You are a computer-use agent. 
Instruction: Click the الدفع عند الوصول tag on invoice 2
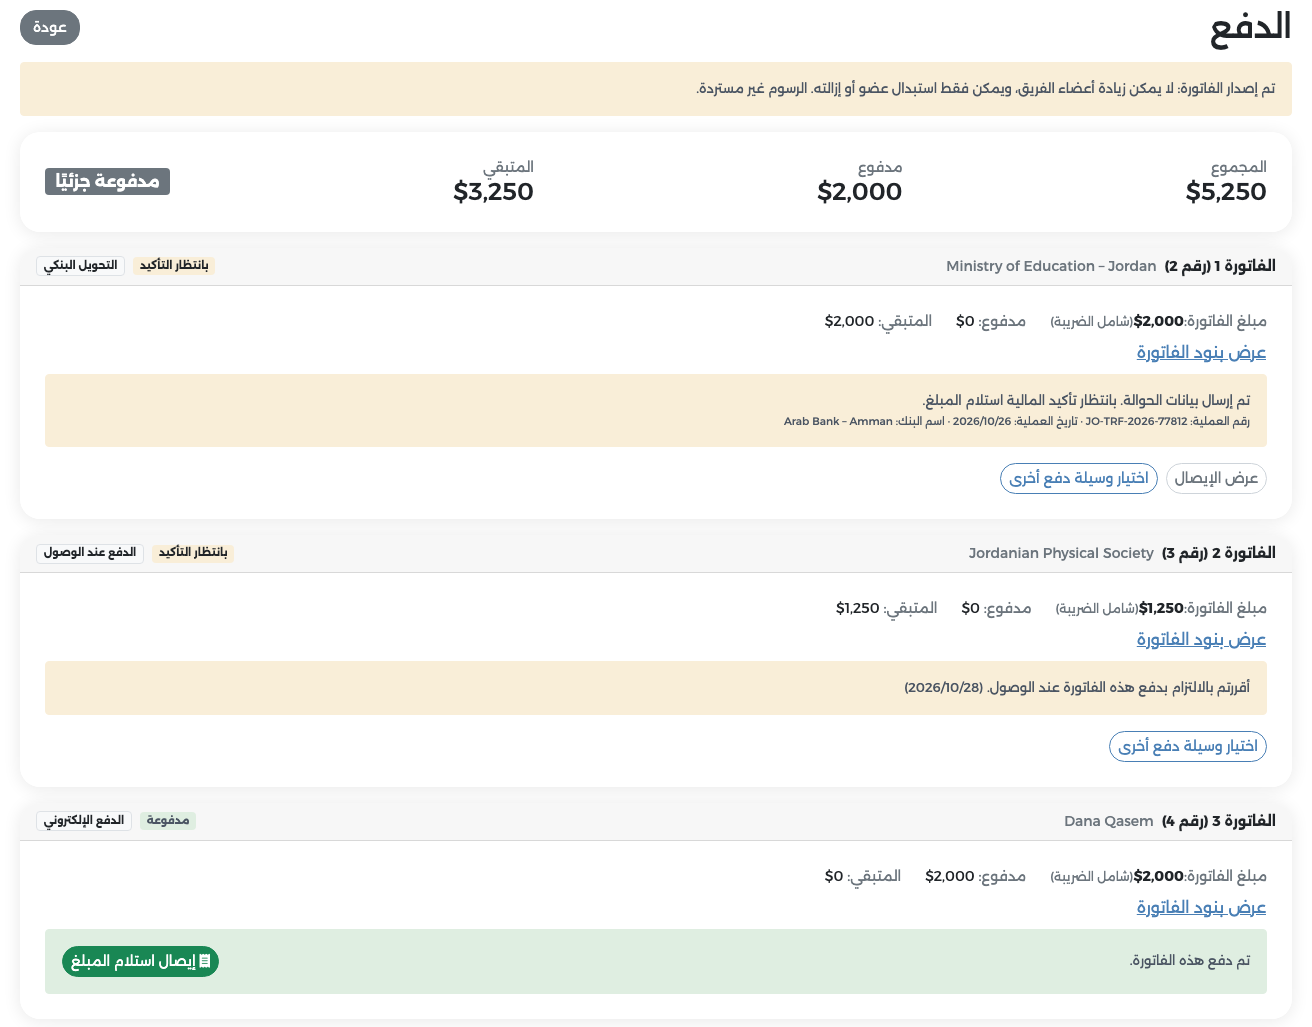pos(90,552)
